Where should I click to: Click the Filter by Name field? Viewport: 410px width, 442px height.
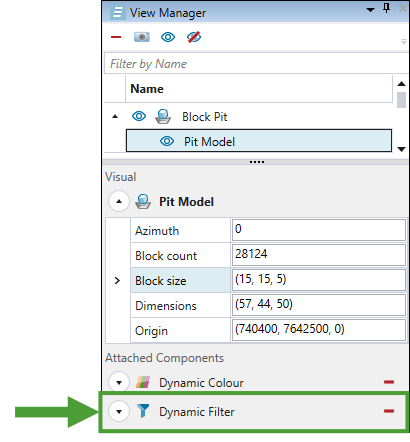pos(256,63)
